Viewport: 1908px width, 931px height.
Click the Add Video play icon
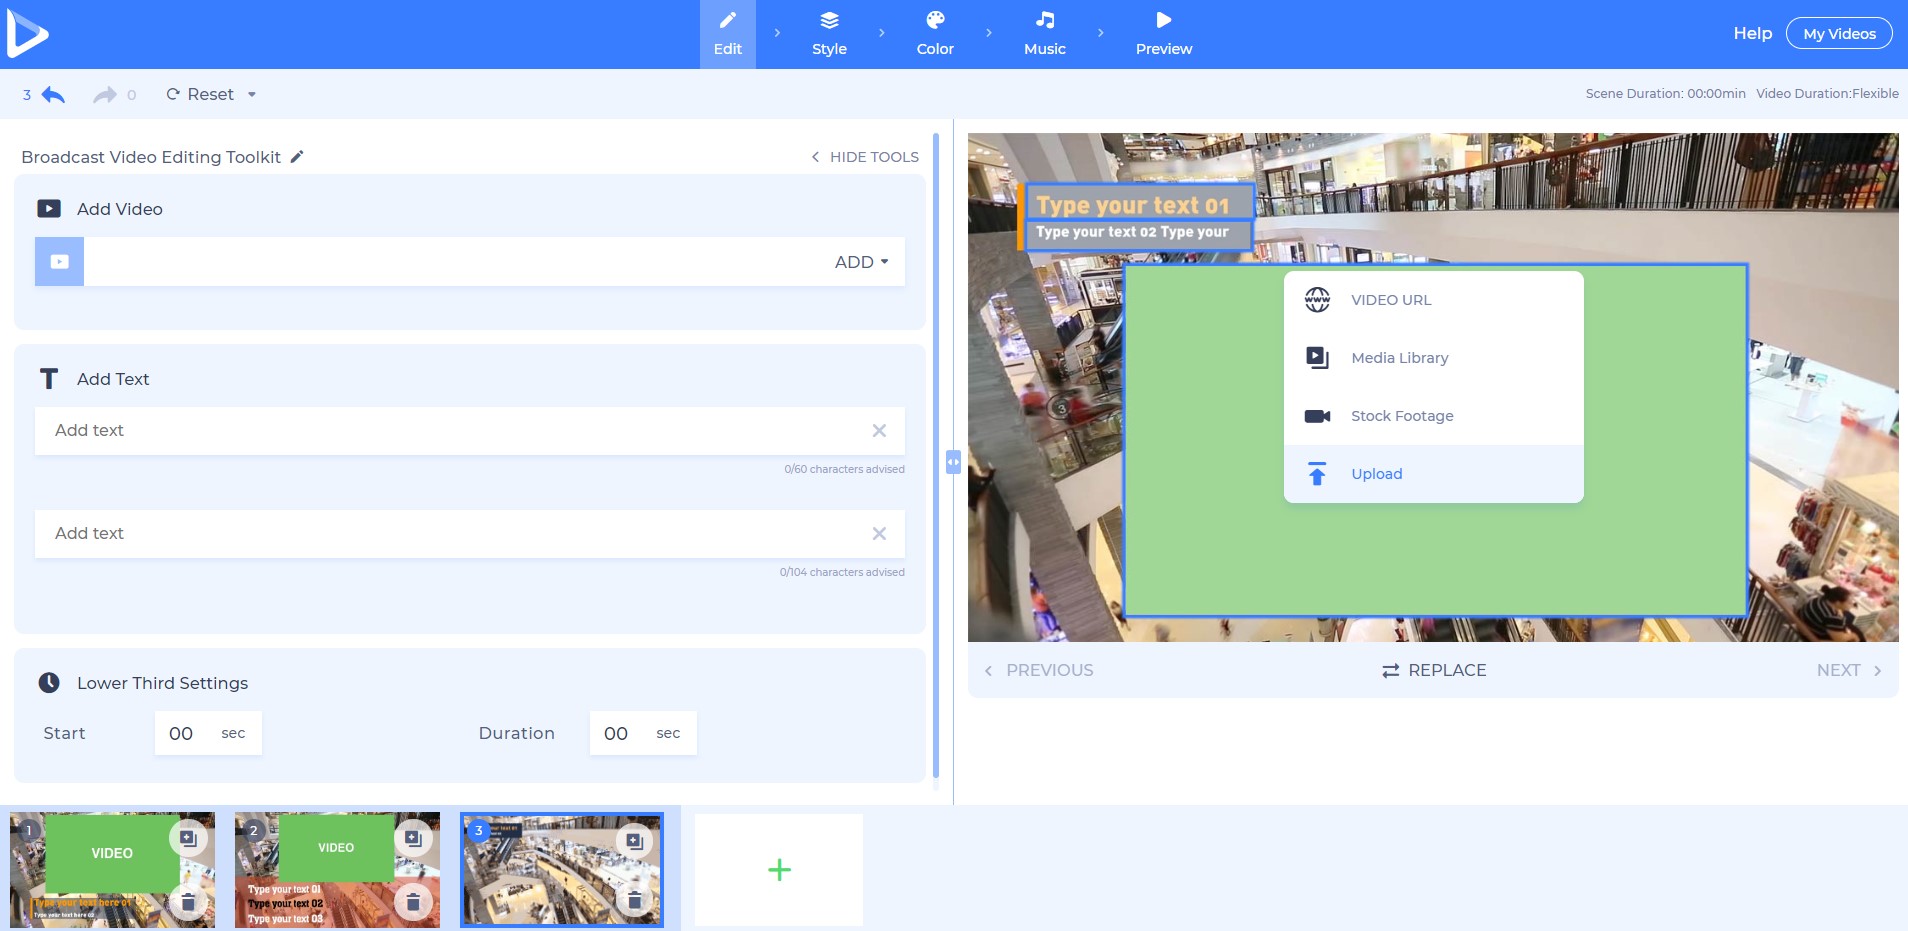click(x=49, y=209)
